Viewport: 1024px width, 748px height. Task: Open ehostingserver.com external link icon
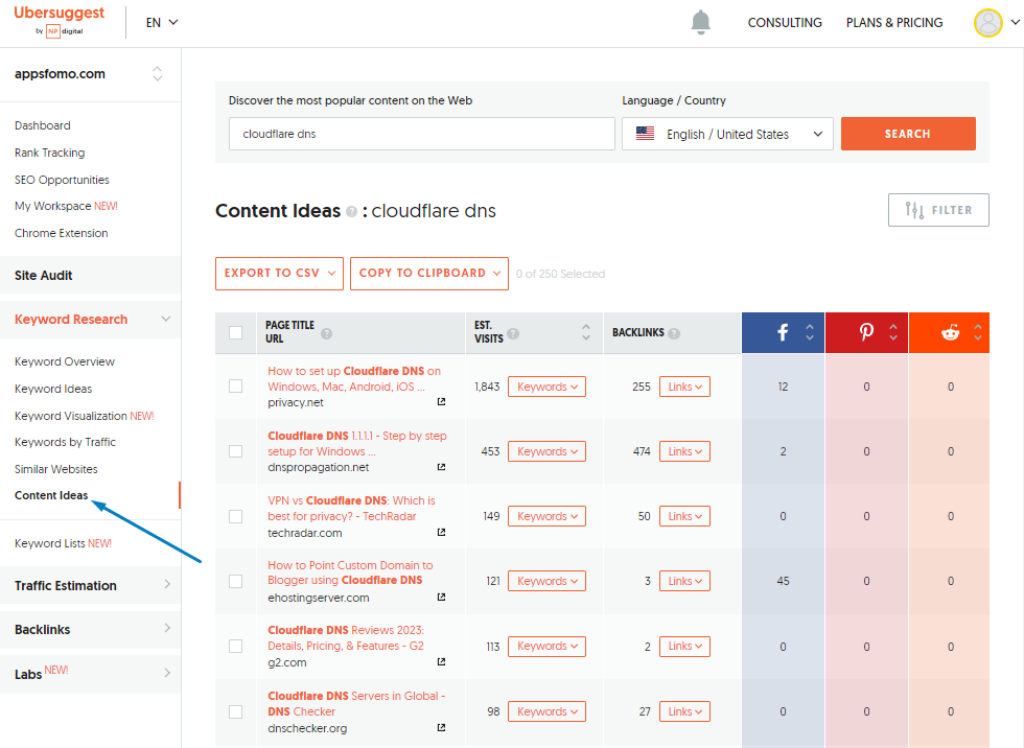[x=441, y=596]
